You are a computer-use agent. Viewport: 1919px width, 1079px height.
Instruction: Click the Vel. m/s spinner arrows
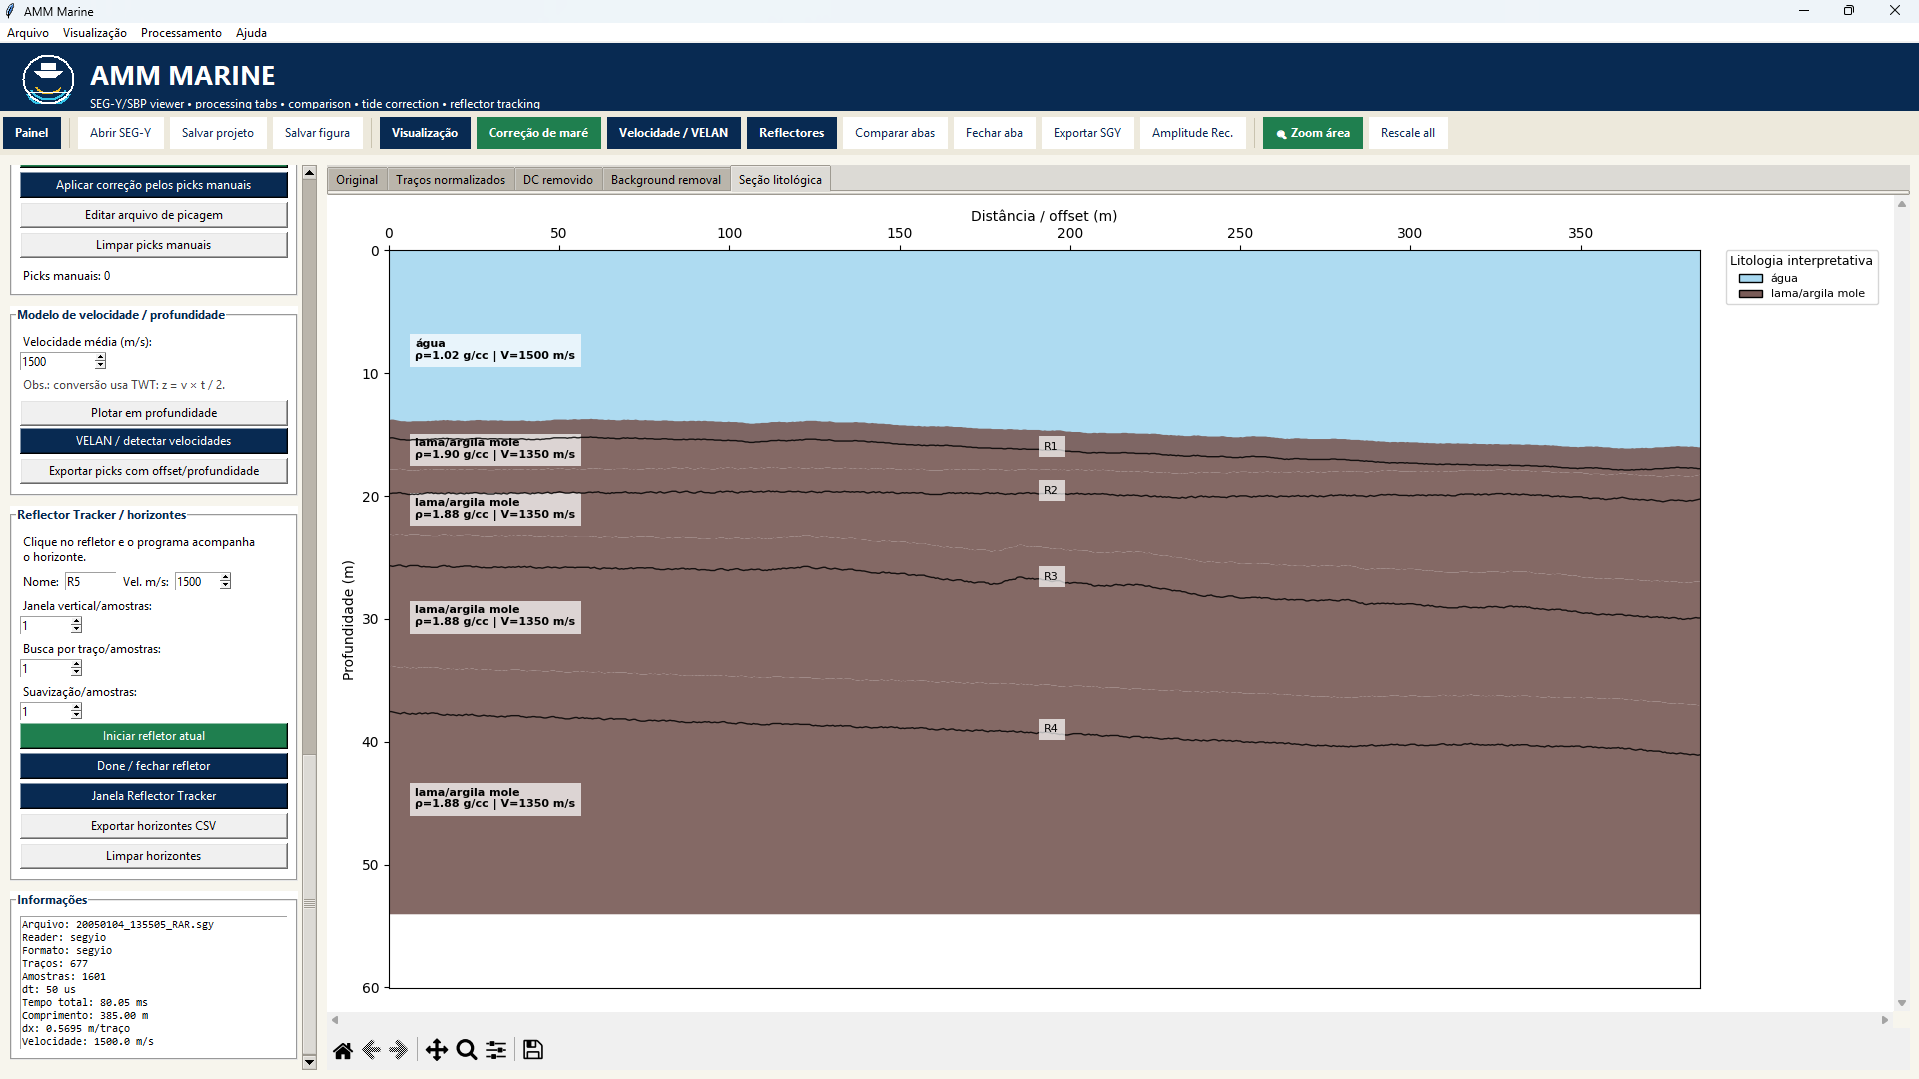click(225, 582)
